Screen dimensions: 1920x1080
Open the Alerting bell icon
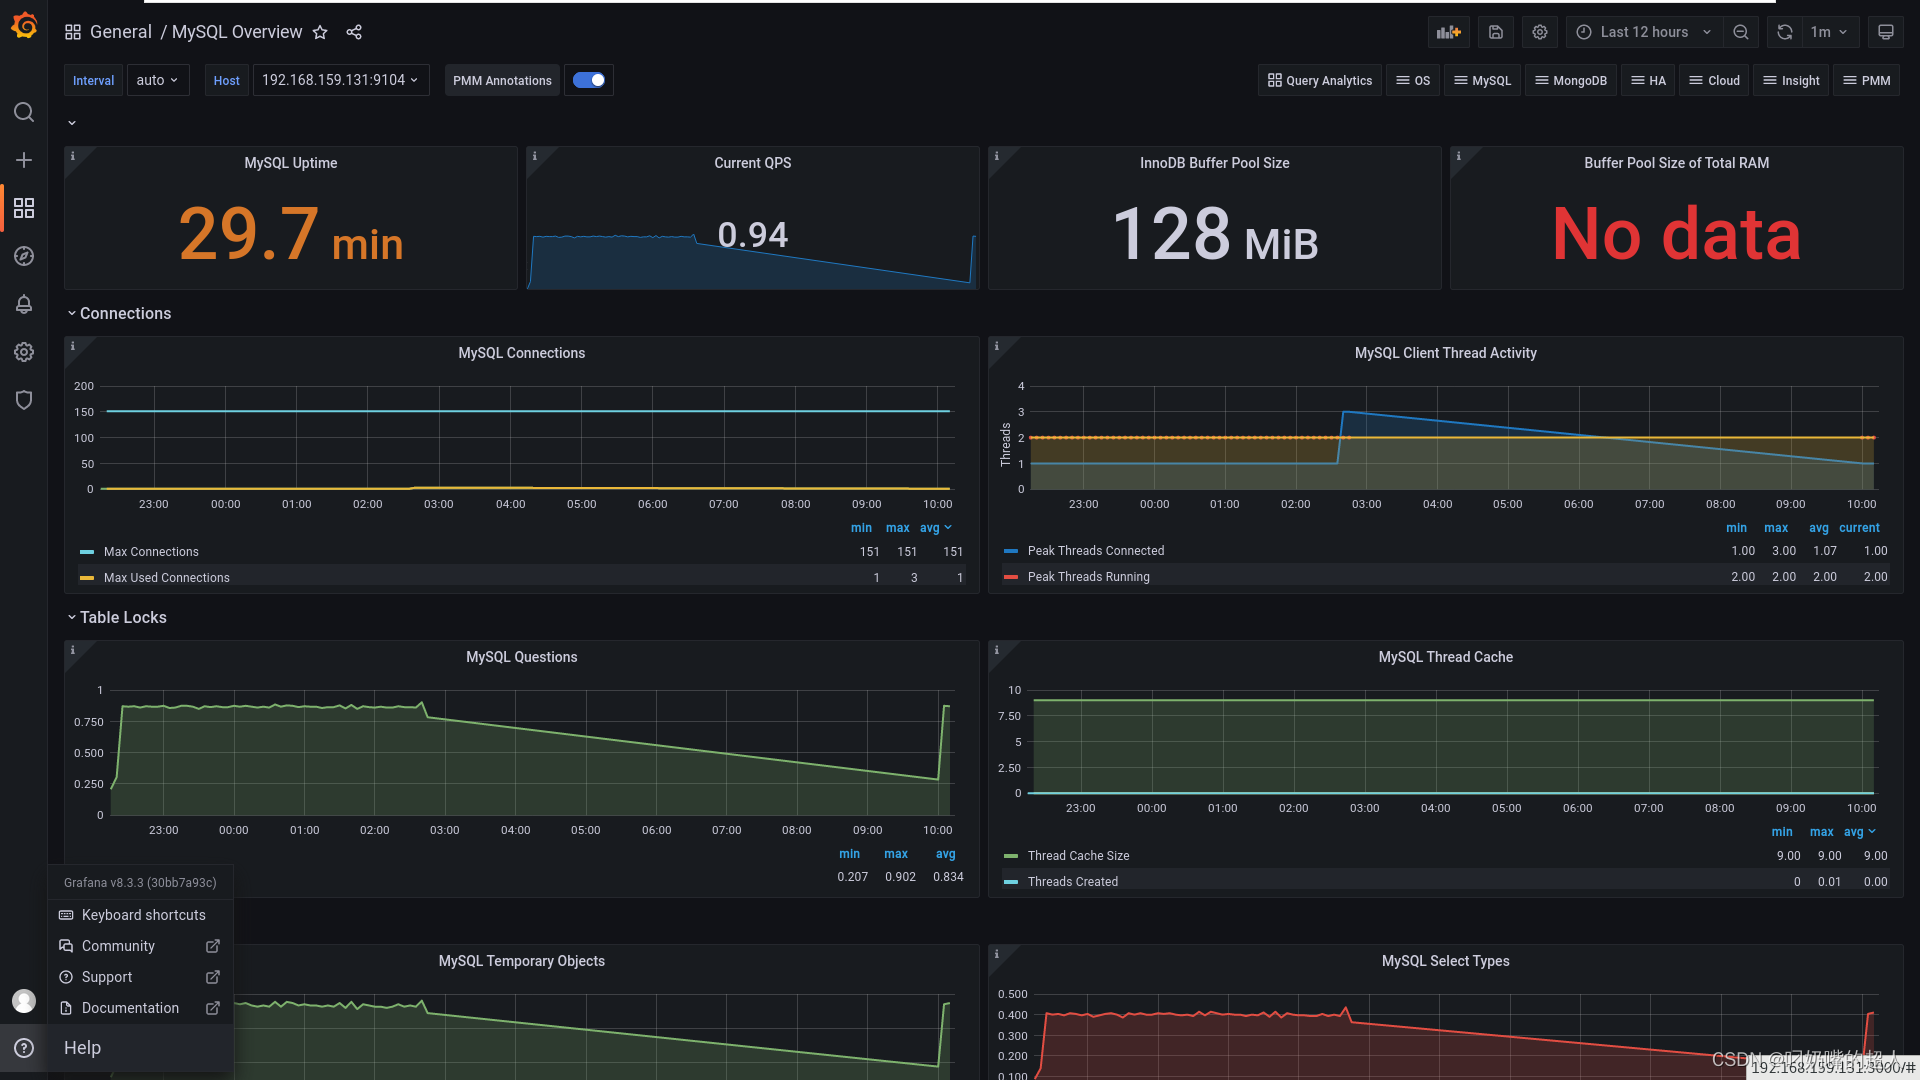tap(24, 304)
